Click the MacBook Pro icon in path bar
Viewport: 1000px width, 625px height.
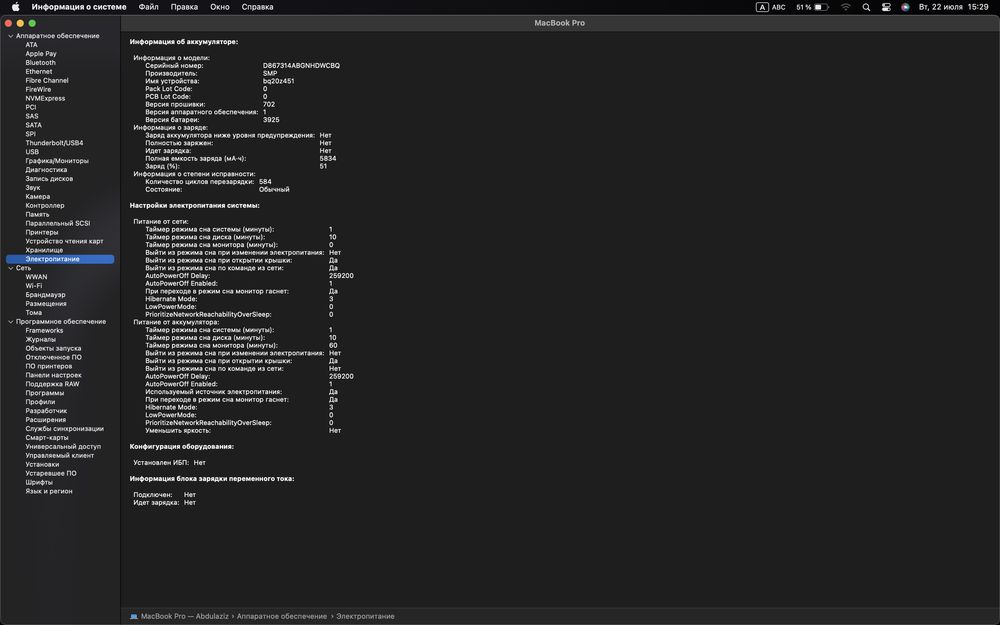134,616
